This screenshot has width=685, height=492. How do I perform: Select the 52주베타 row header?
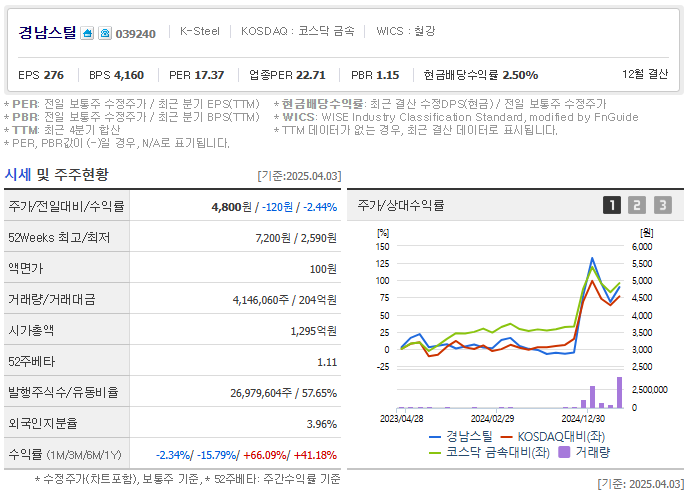click(x=66, y=361)
